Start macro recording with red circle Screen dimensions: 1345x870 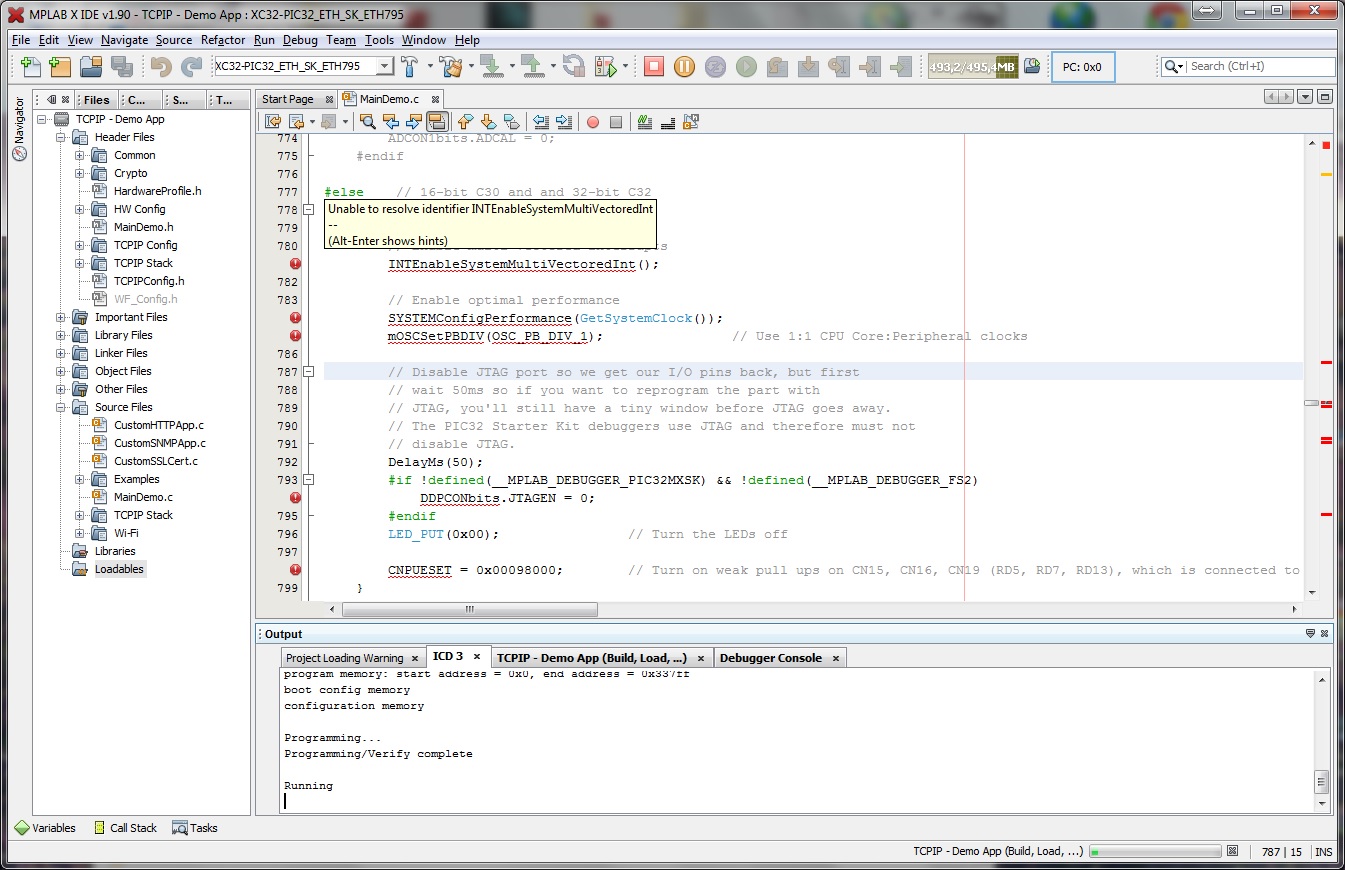(593, 122)
